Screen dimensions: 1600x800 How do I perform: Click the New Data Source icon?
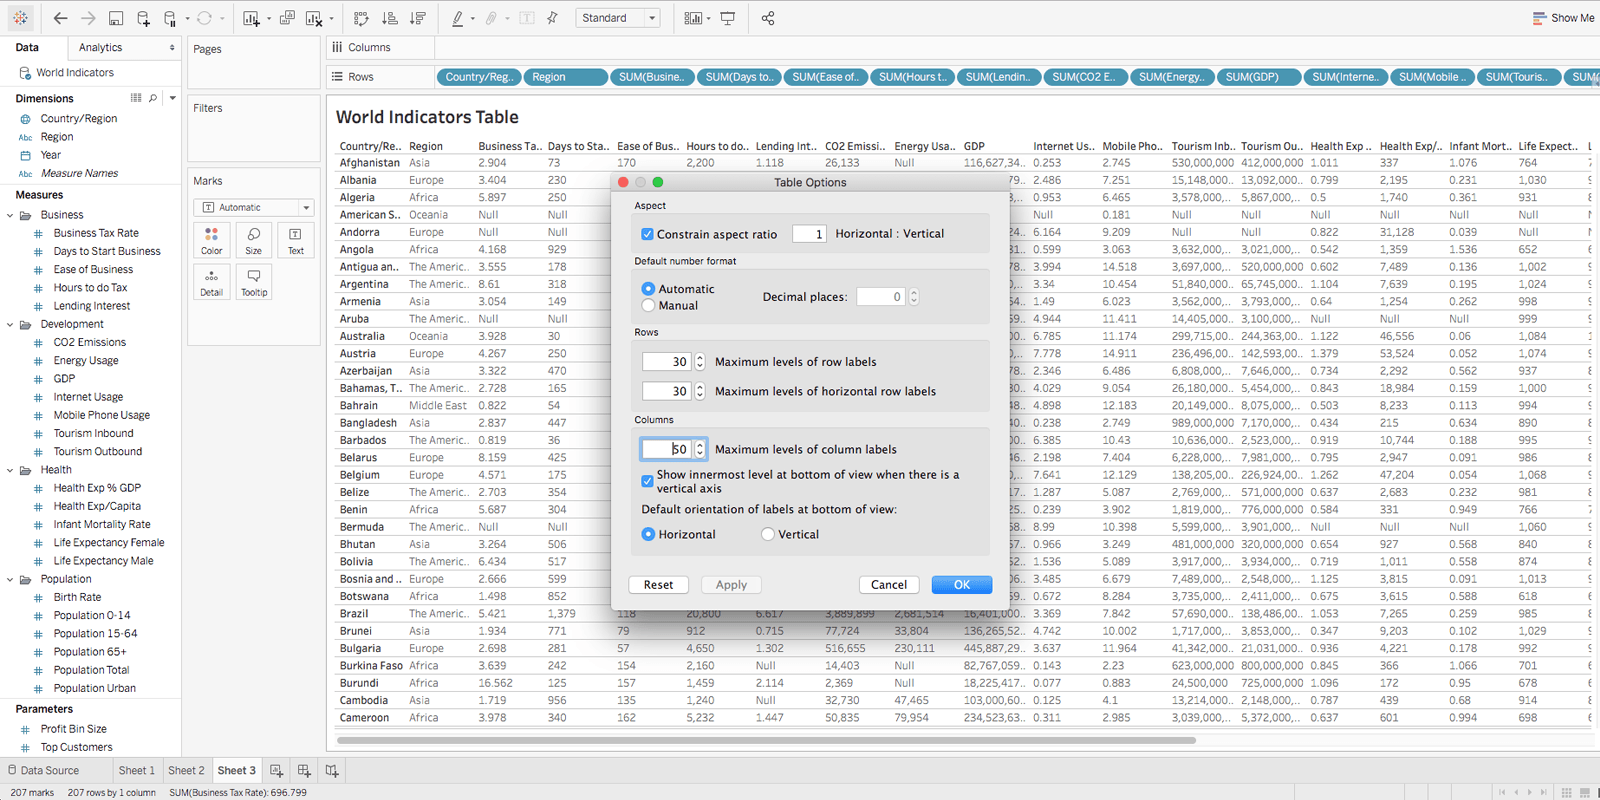pos(144,18)
